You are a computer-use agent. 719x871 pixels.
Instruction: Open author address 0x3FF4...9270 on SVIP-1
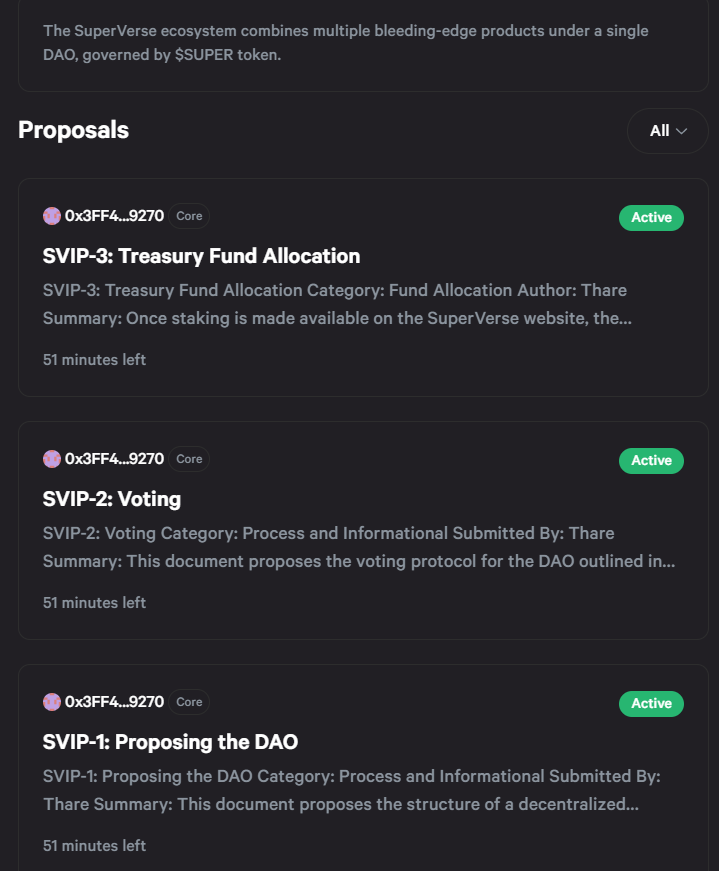coord(114,702)
